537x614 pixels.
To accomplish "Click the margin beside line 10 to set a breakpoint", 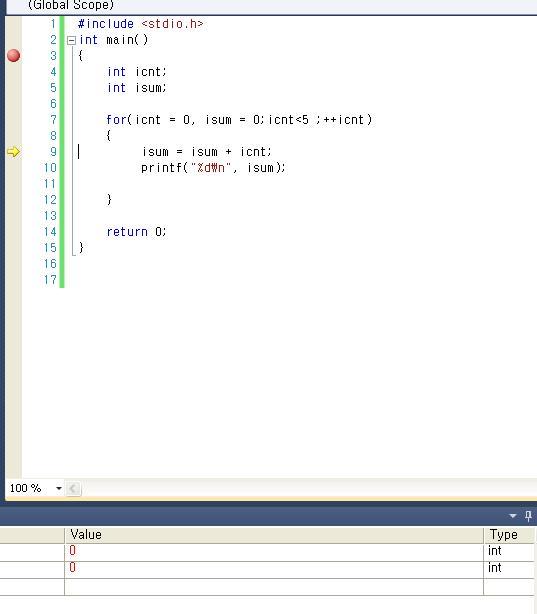I will click(13, 168).
